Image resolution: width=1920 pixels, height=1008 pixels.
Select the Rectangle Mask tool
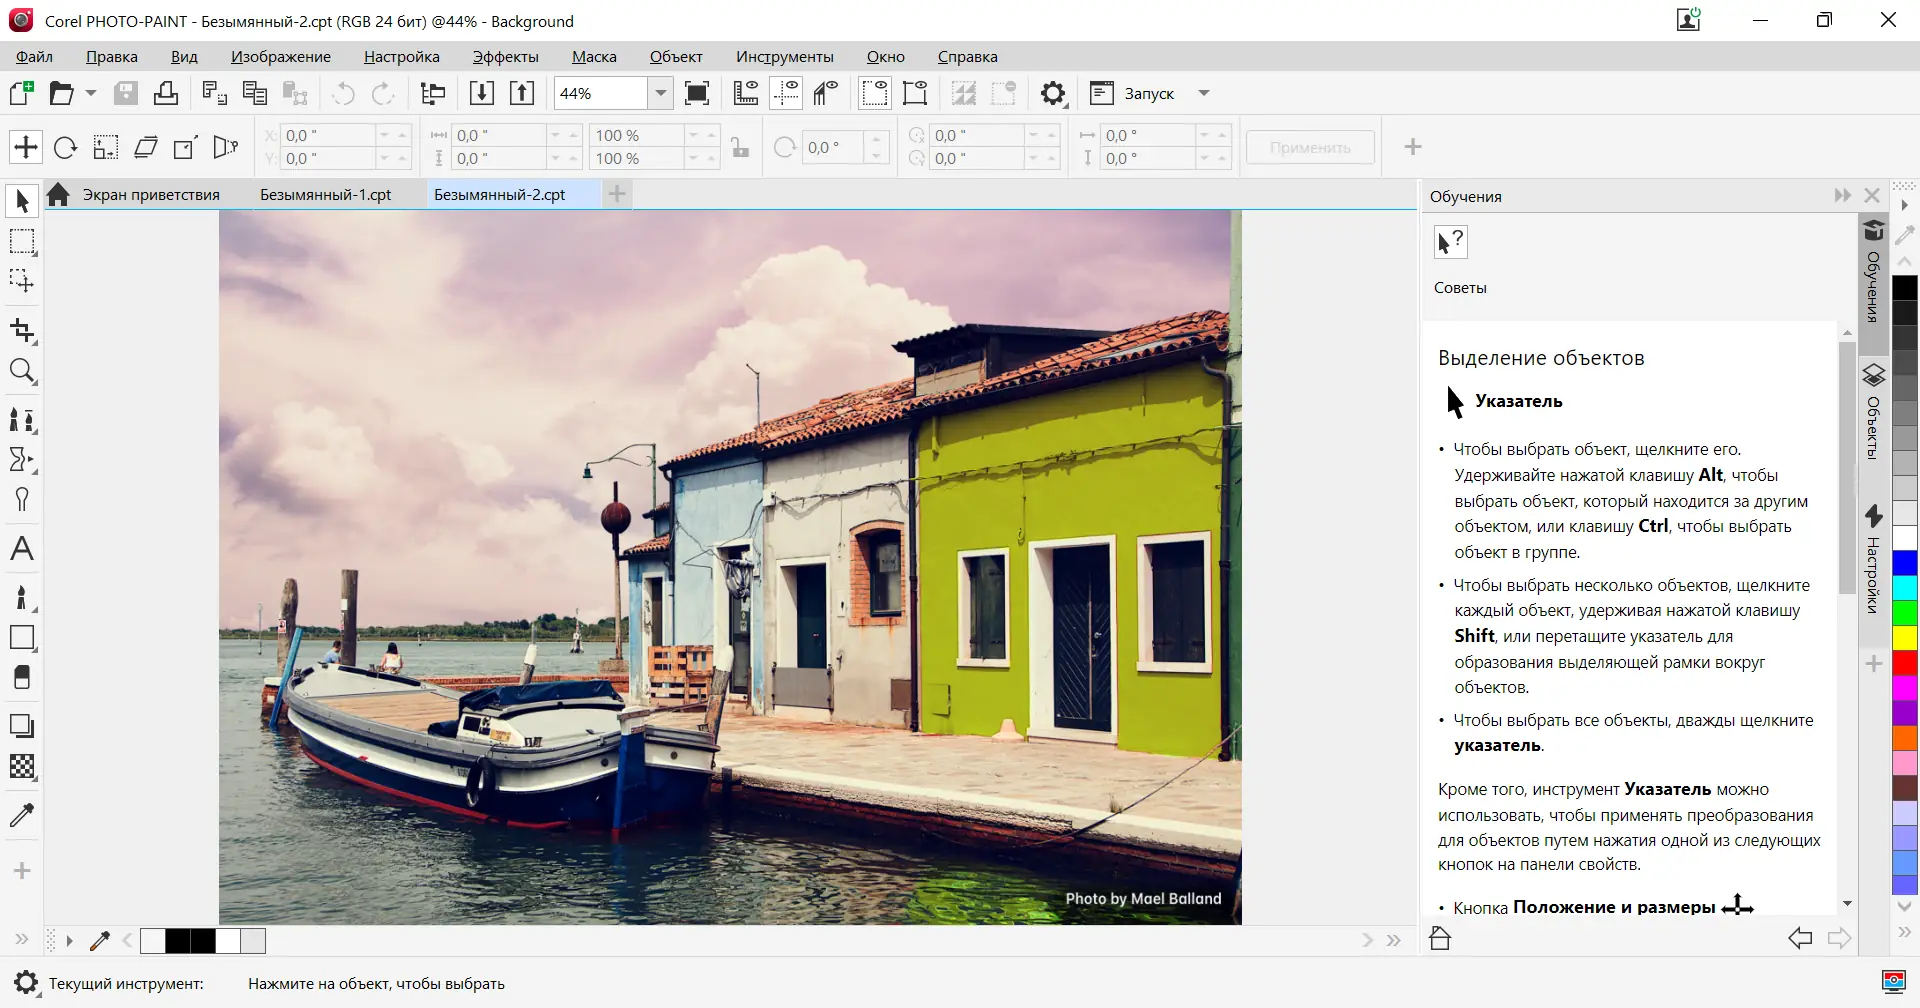22,242
